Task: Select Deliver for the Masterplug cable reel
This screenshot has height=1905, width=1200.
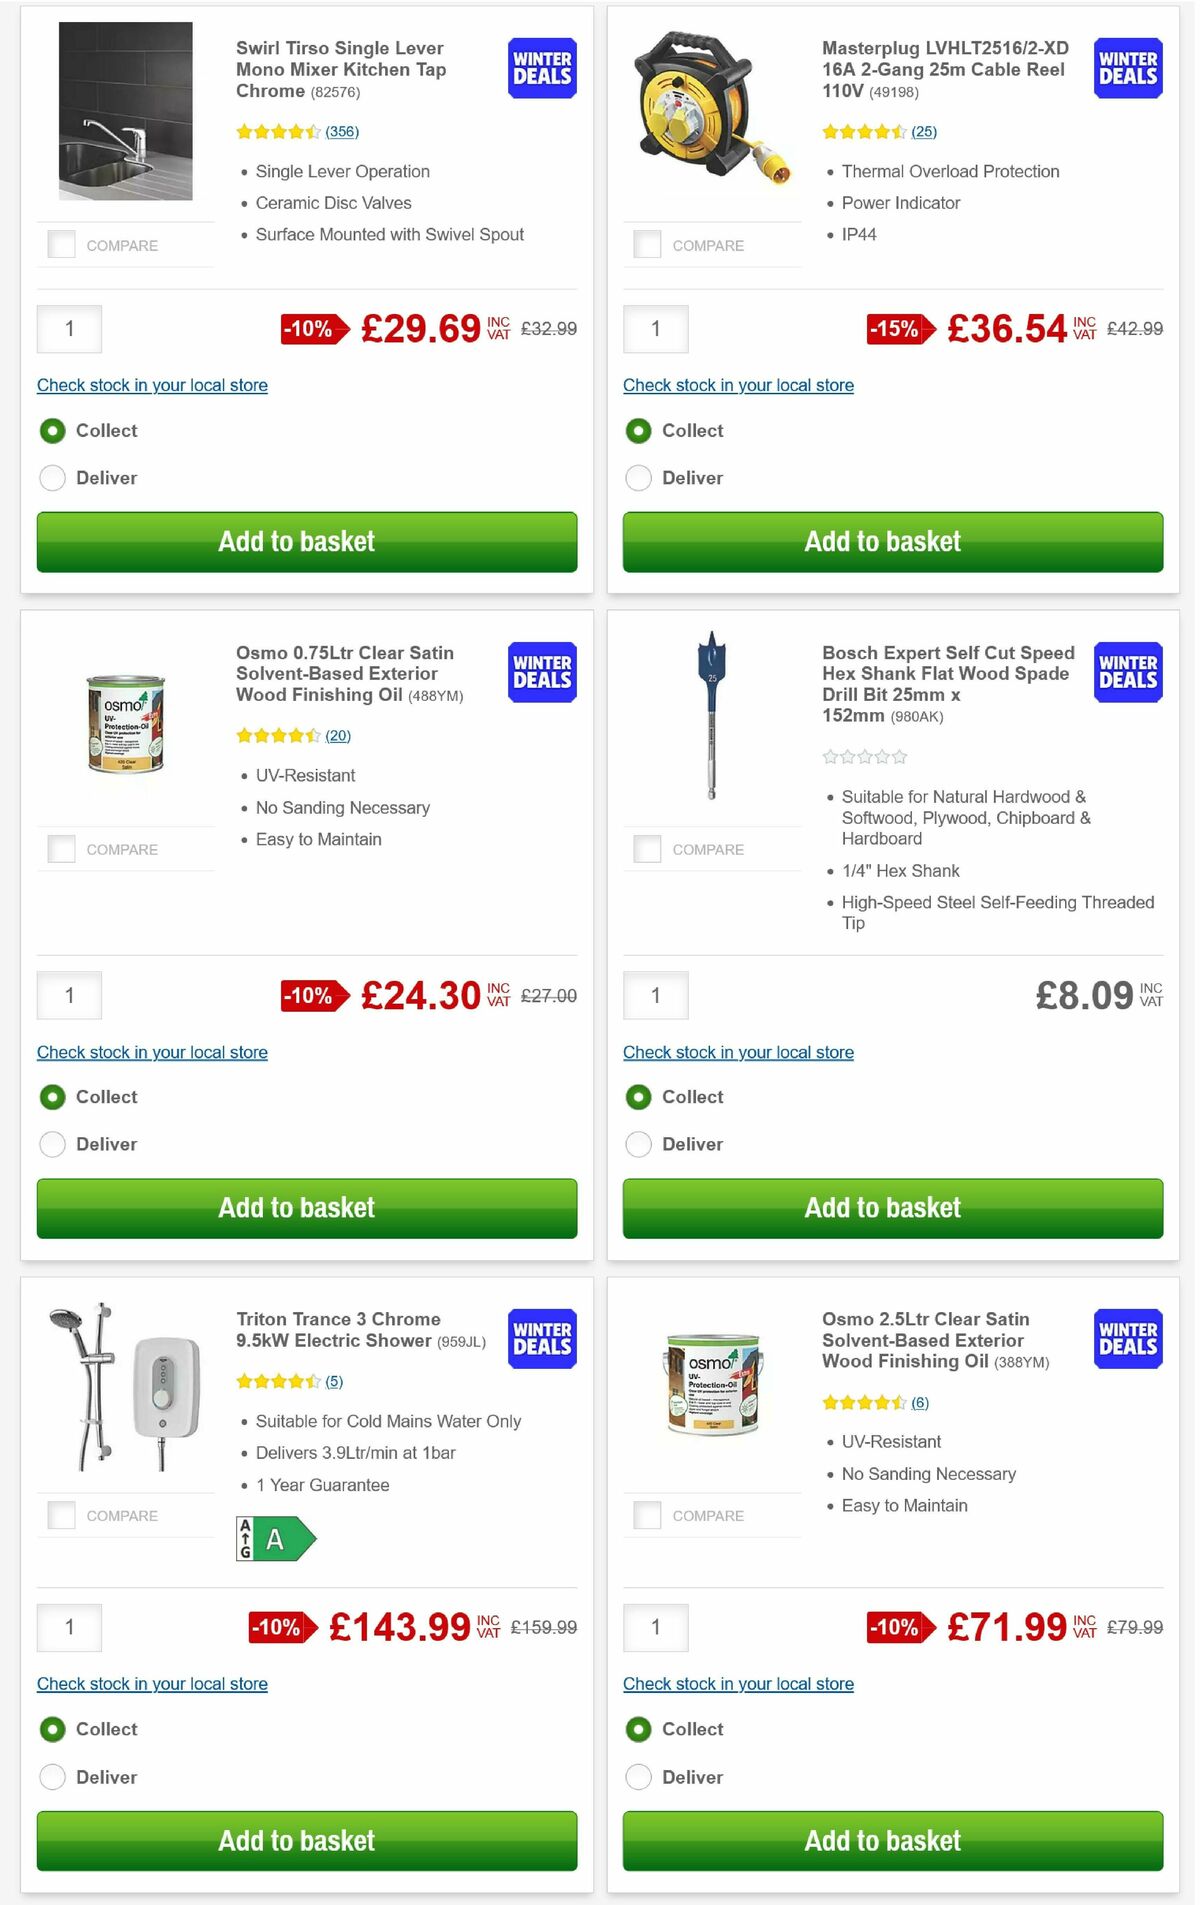Action: (638, 478)
